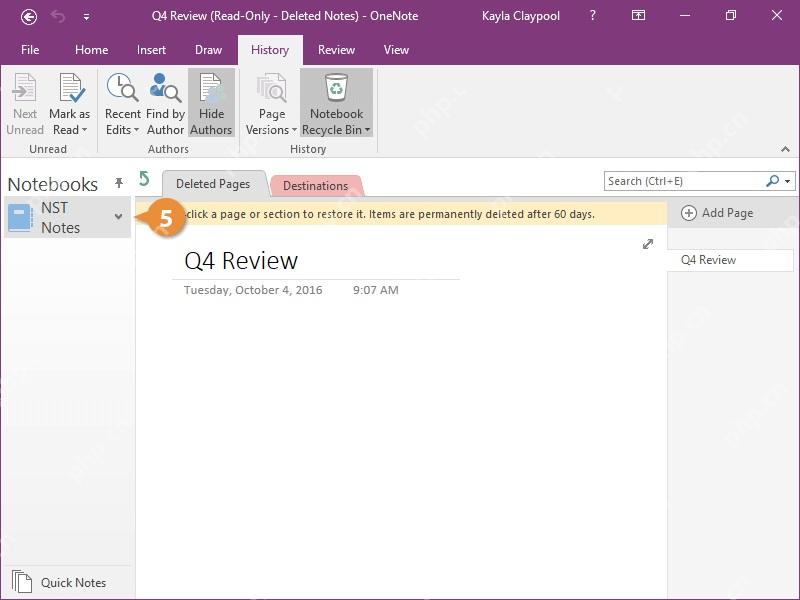Open the Mark as Read dropdown
Viewport: 800px width, 600px height.
[69, 104]
